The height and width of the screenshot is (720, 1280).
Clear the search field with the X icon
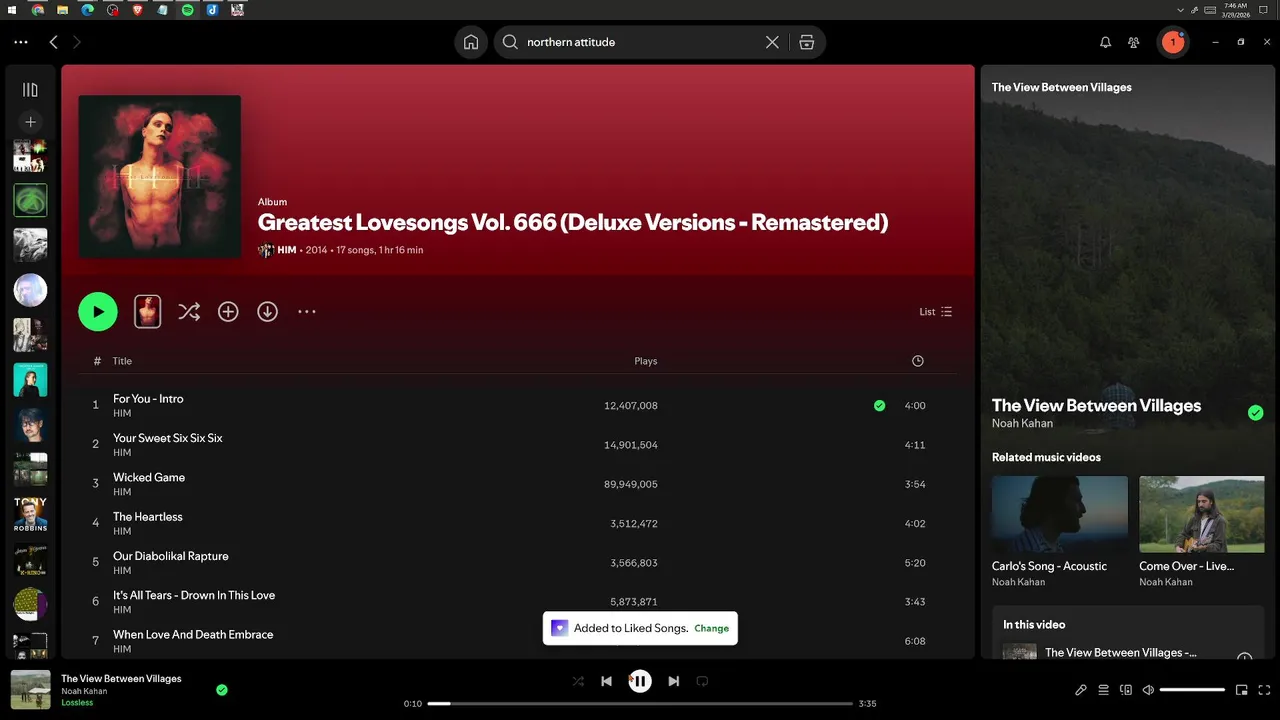tap(772, 42)
